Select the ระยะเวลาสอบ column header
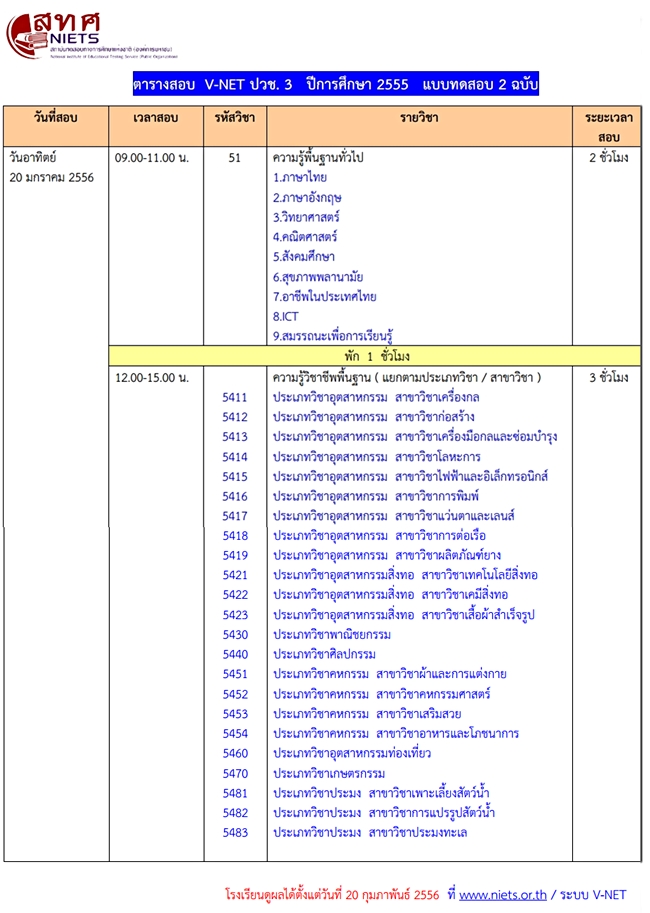The width and height of the screenshot is (650, 913). click(x=608, y=126)
